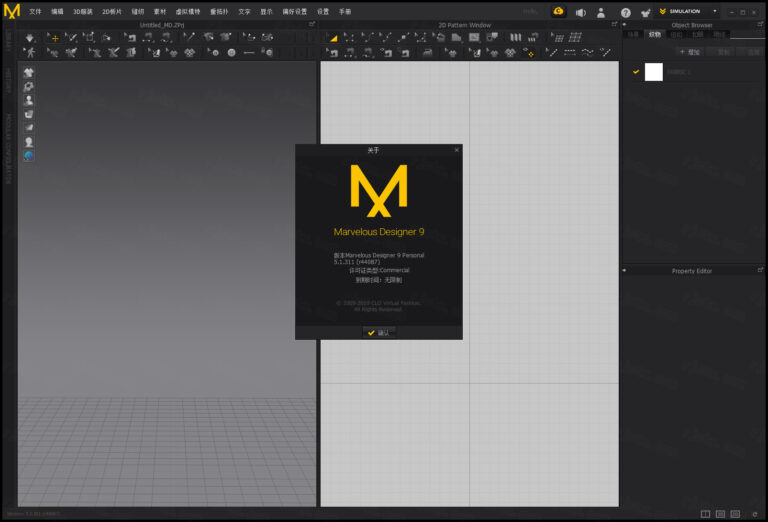Image resolution: width=768 pixels, height=522 pixels.
Task: Click the yellow cloud sync icon
Action: [558, 11]
